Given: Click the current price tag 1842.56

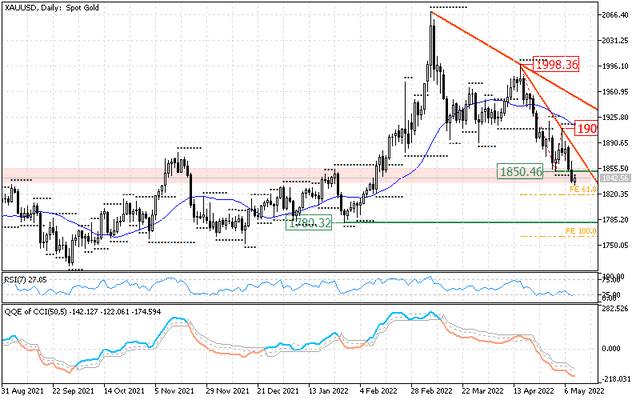Looking at the screenshot, I should click(616, 178).
